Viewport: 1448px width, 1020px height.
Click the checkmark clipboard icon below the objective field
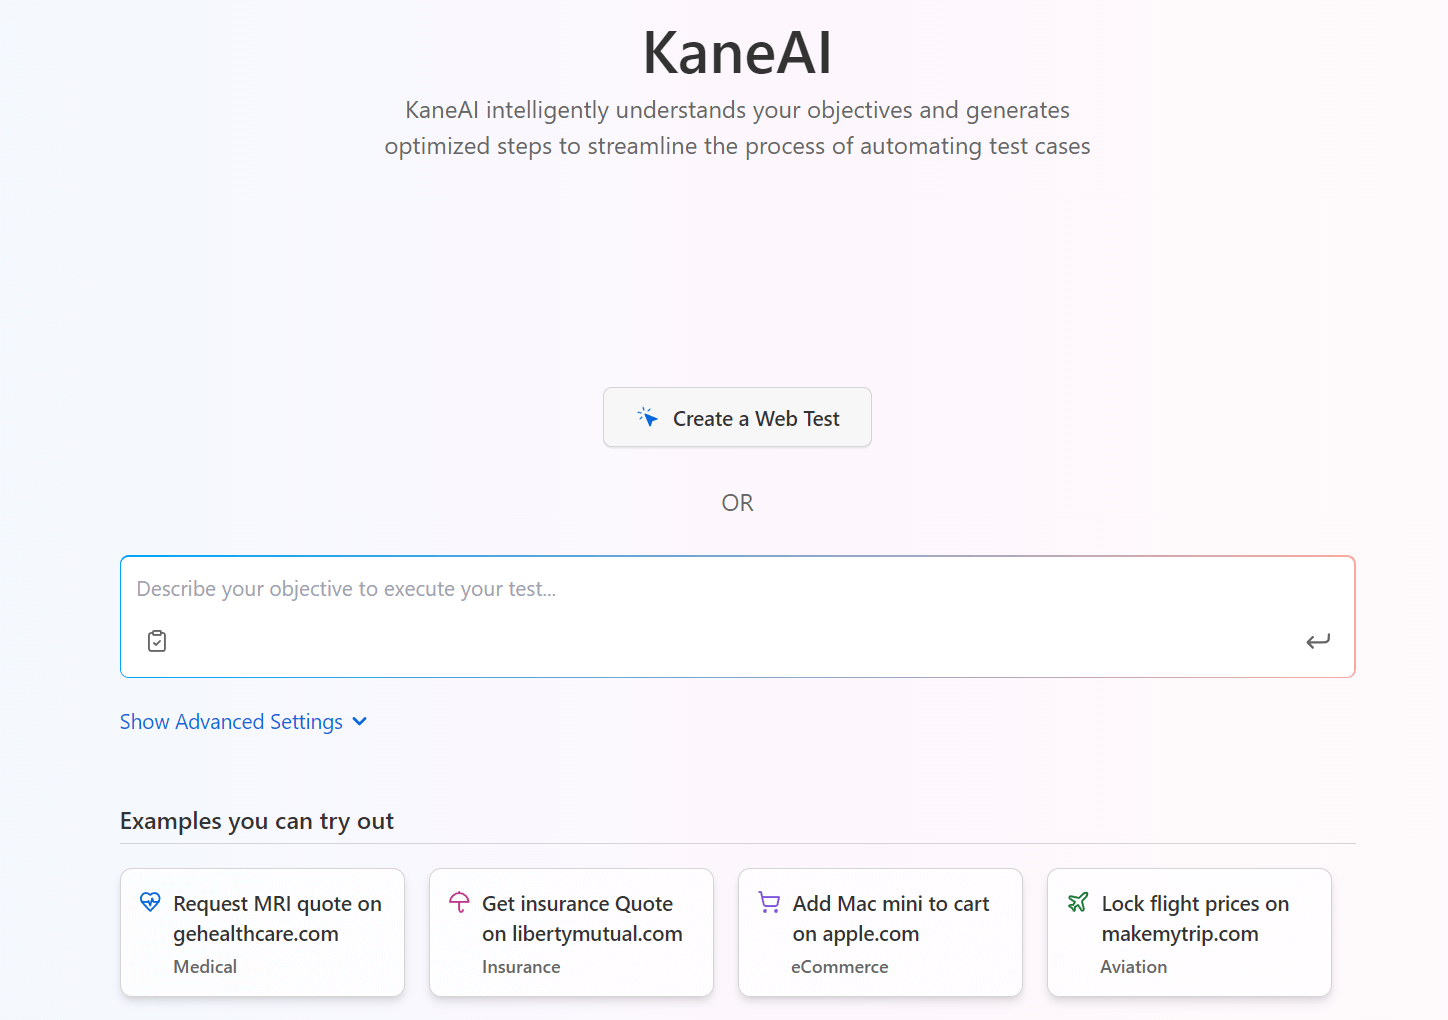click(x=157, y=640)
